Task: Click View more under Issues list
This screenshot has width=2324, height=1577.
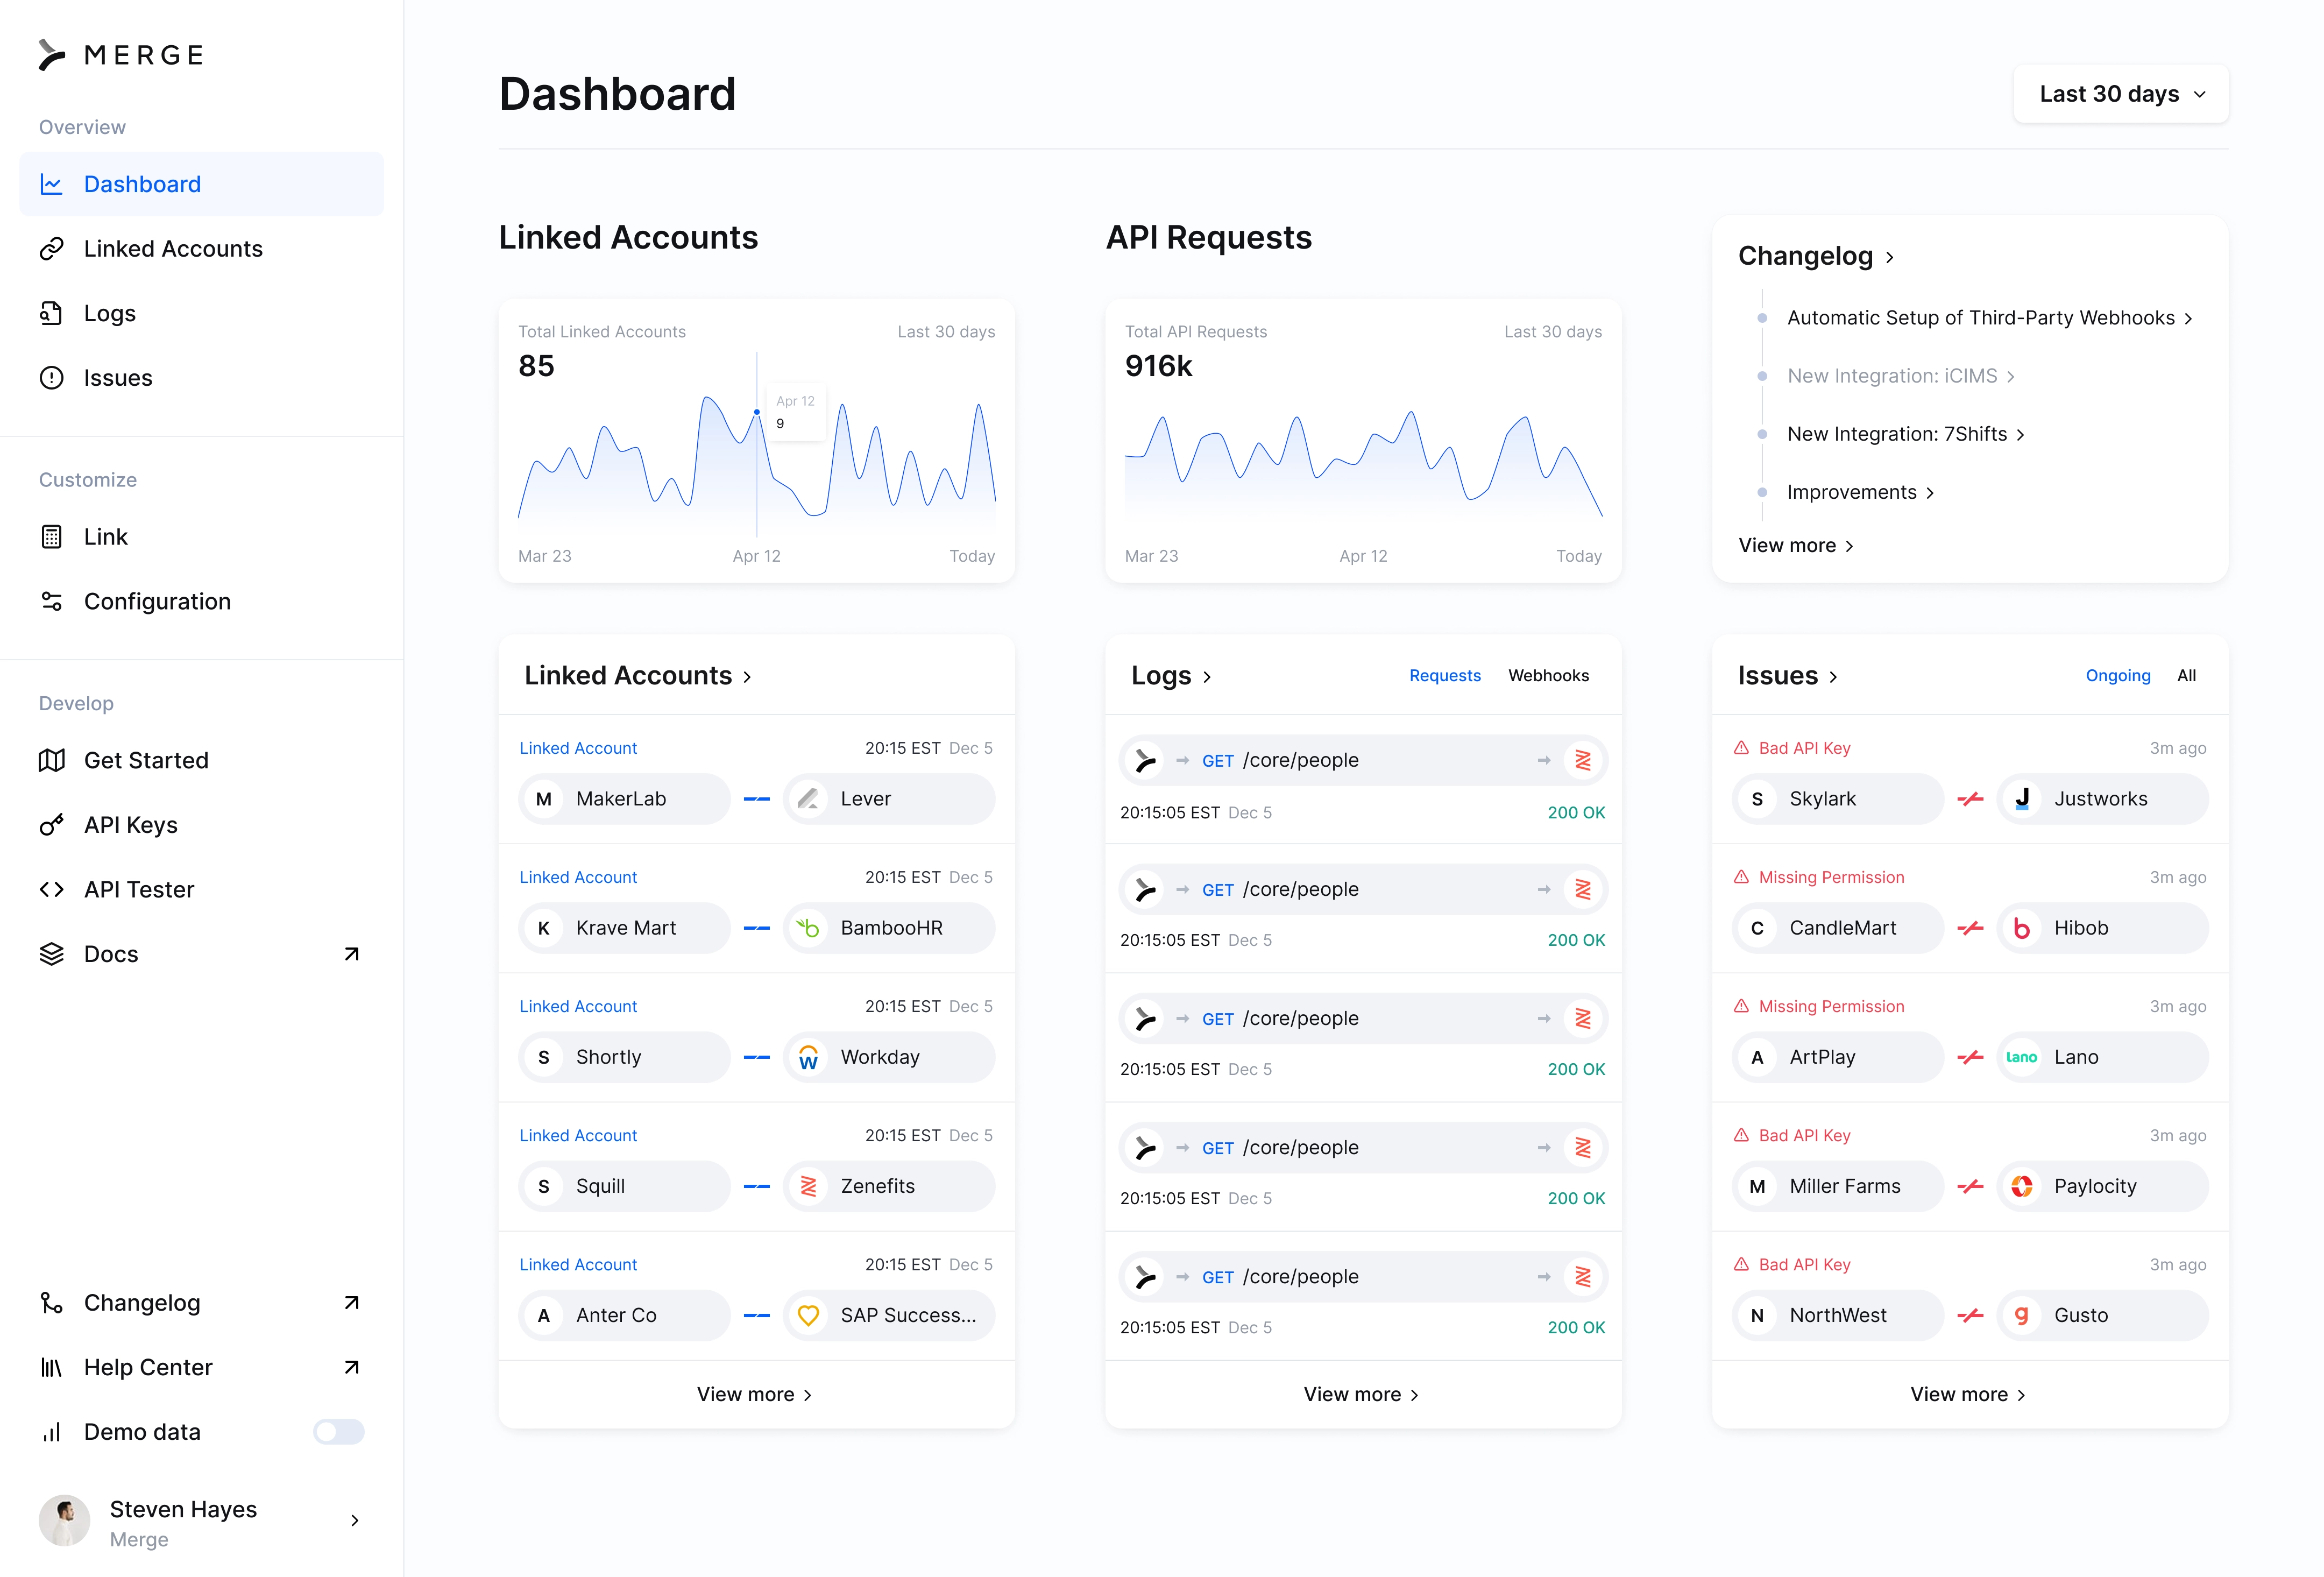Action: (1969, 1395)
